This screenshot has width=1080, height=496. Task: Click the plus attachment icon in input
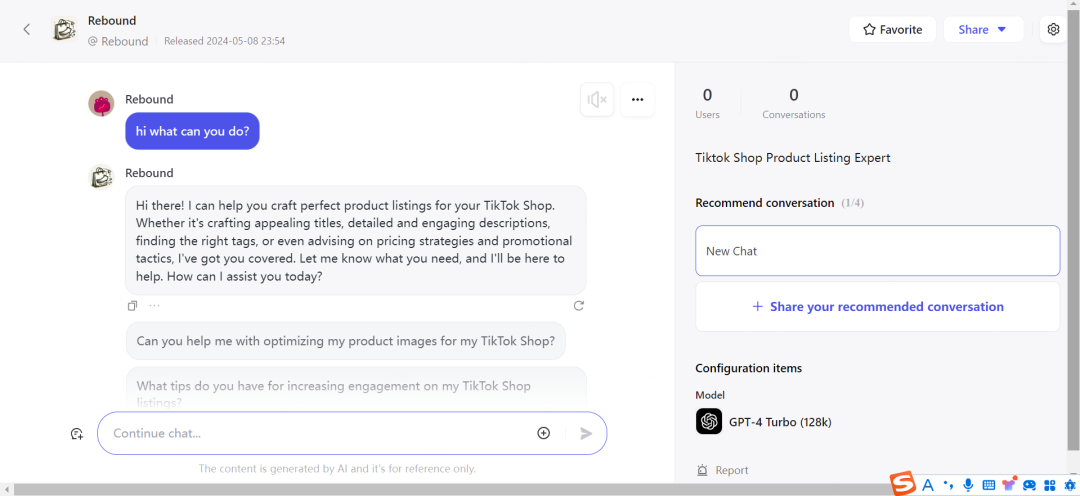(543, 433)
